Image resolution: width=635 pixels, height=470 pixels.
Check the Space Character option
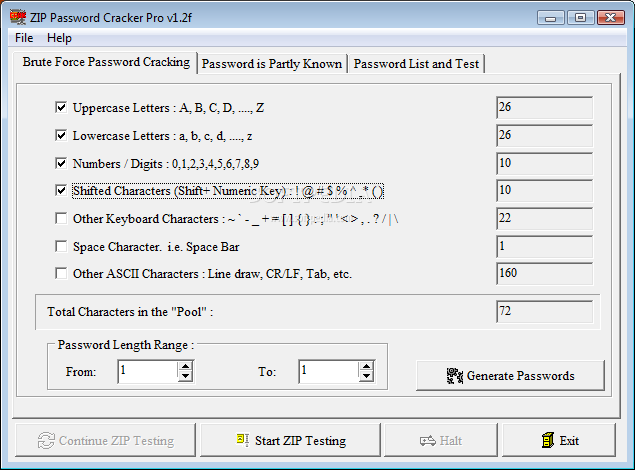61,246
